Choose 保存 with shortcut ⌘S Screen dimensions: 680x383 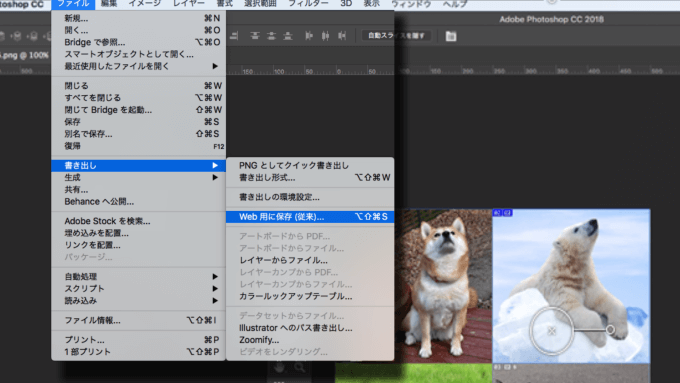138,122
